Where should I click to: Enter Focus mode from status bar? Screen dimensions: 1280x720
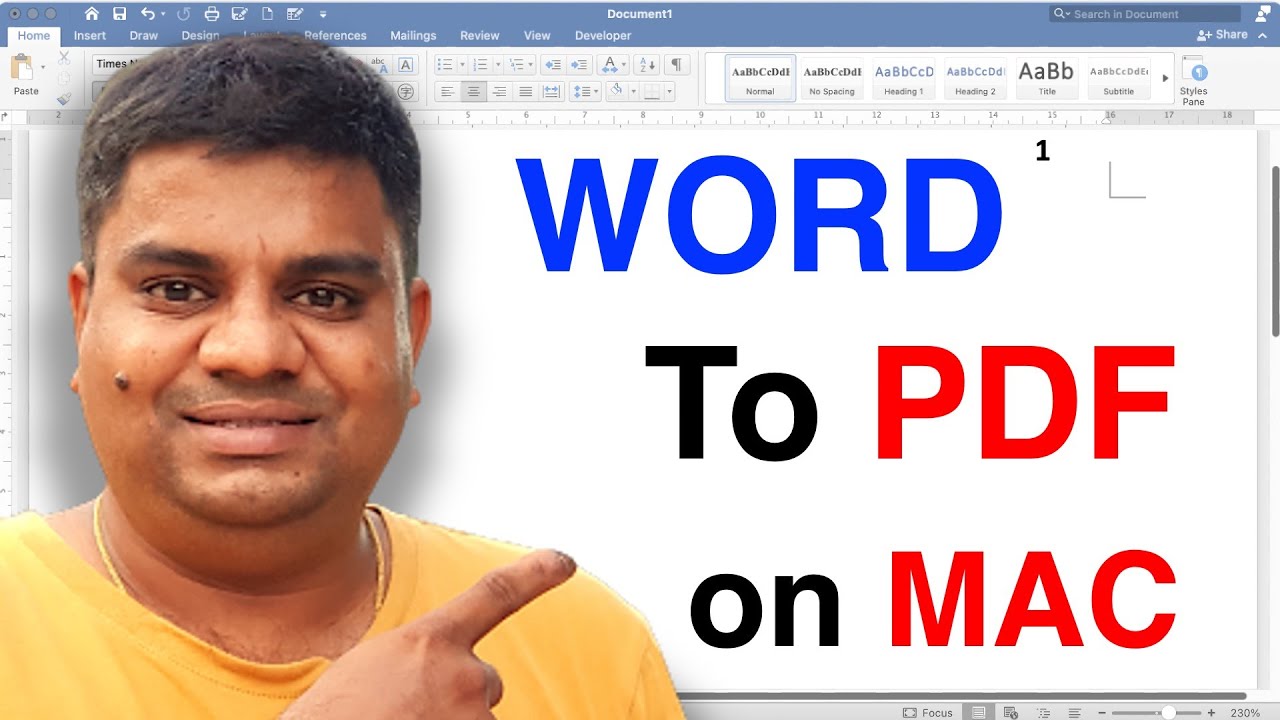[x=928, y=713]
